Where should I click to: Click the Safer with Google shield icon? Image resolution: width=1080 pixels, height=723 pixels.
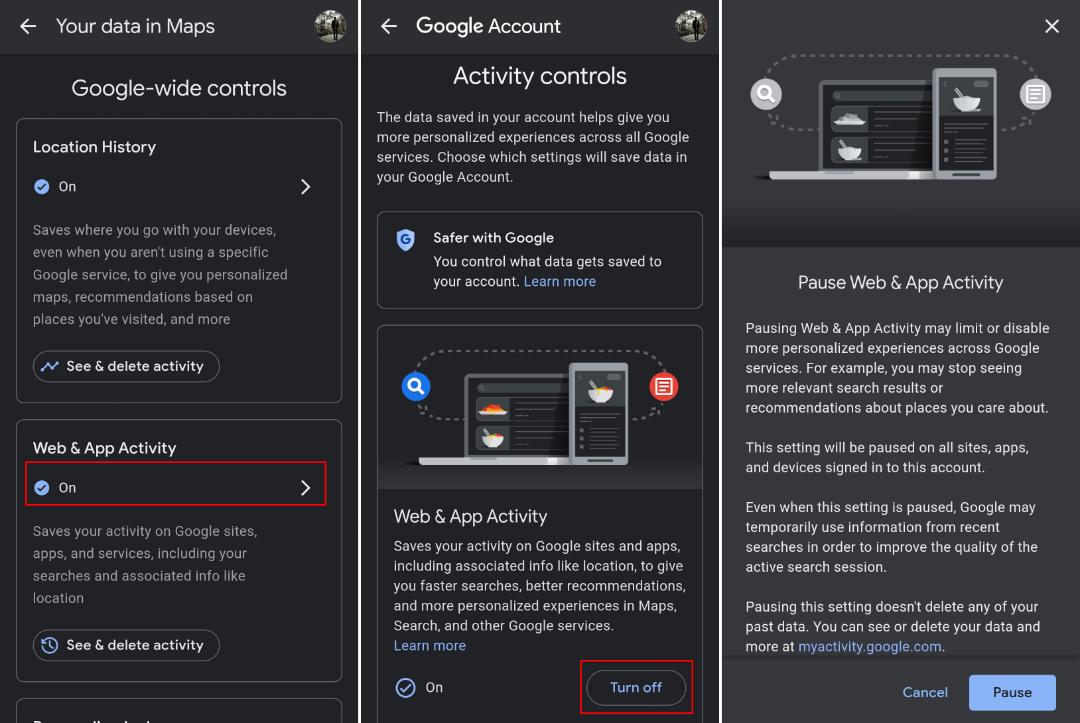[406, 240]
